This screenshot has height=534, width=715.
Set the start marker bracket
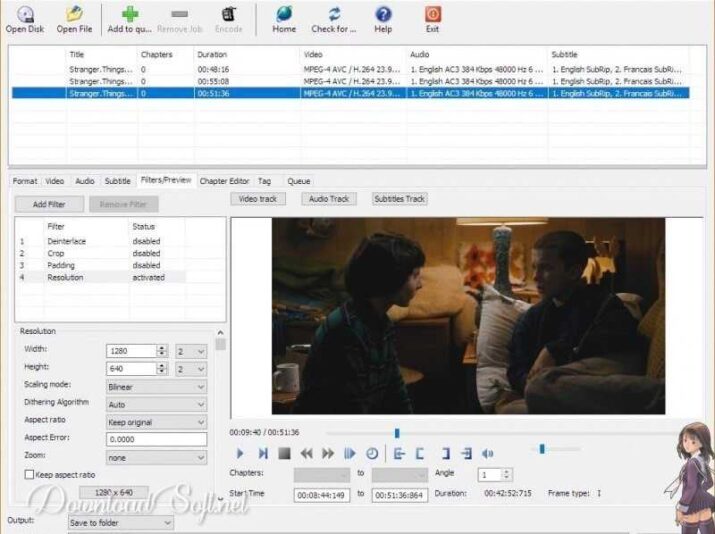coord(420,453)
